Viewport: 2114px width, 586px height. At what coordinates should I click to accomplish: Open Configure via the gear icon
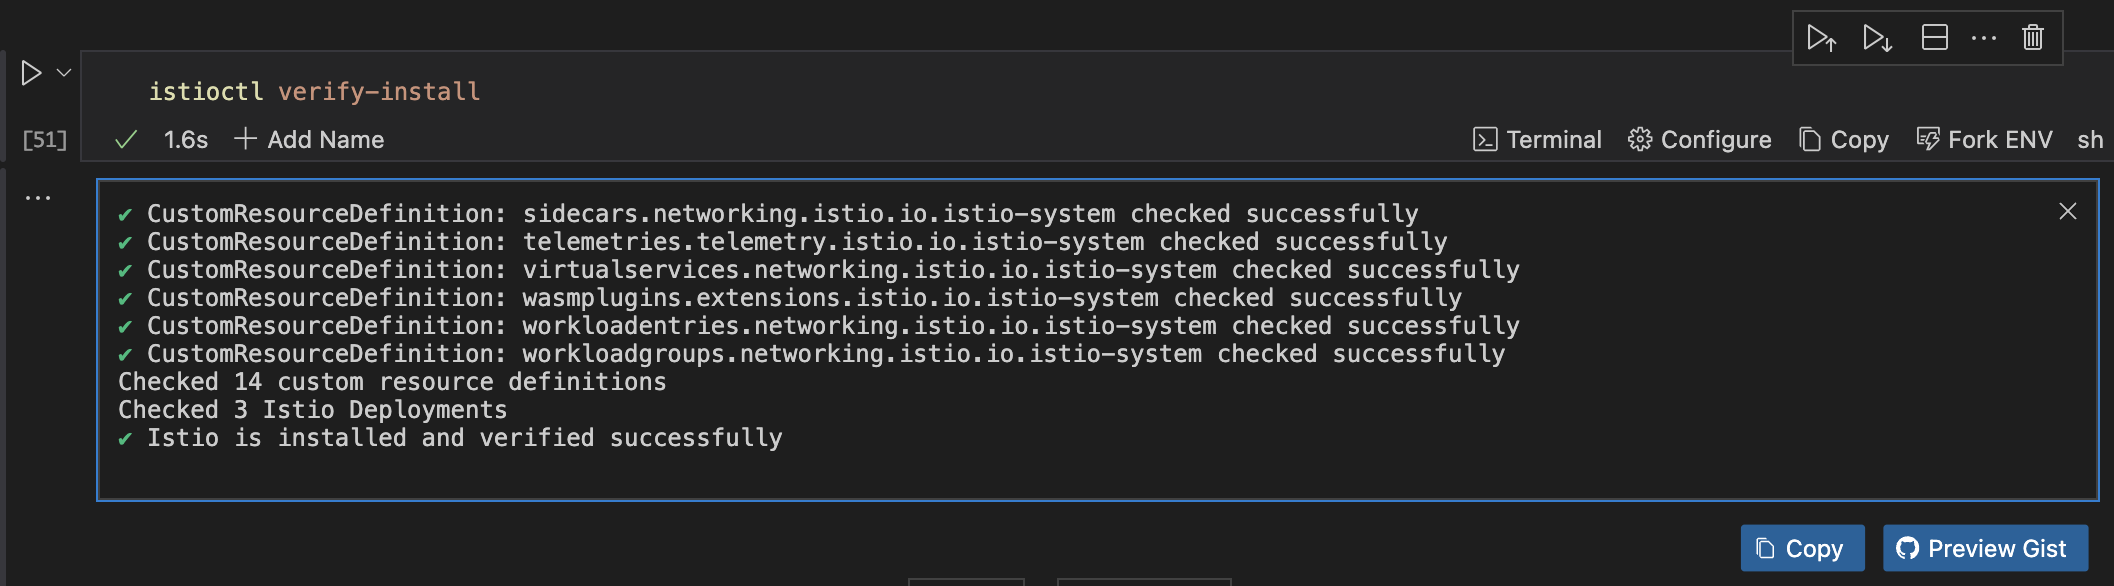(1698, 139)
